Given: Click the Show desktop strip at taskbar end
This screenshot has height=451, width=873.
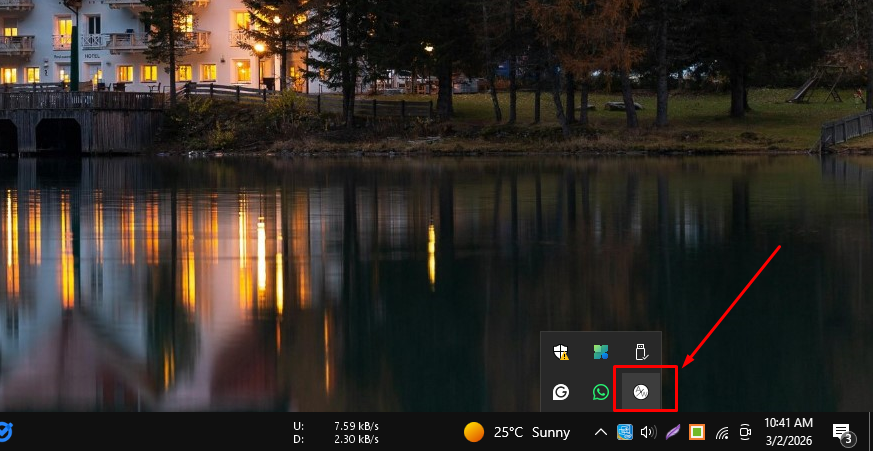Looking at the screenshot, I should pos(870,432).
